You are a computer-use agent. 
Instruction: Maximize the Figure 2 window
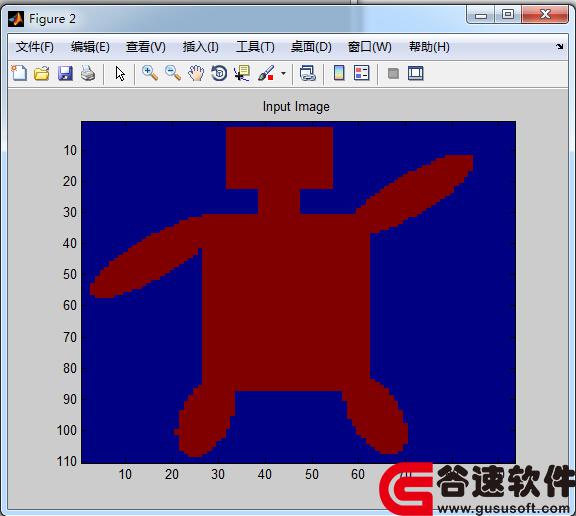click(508, 15)
